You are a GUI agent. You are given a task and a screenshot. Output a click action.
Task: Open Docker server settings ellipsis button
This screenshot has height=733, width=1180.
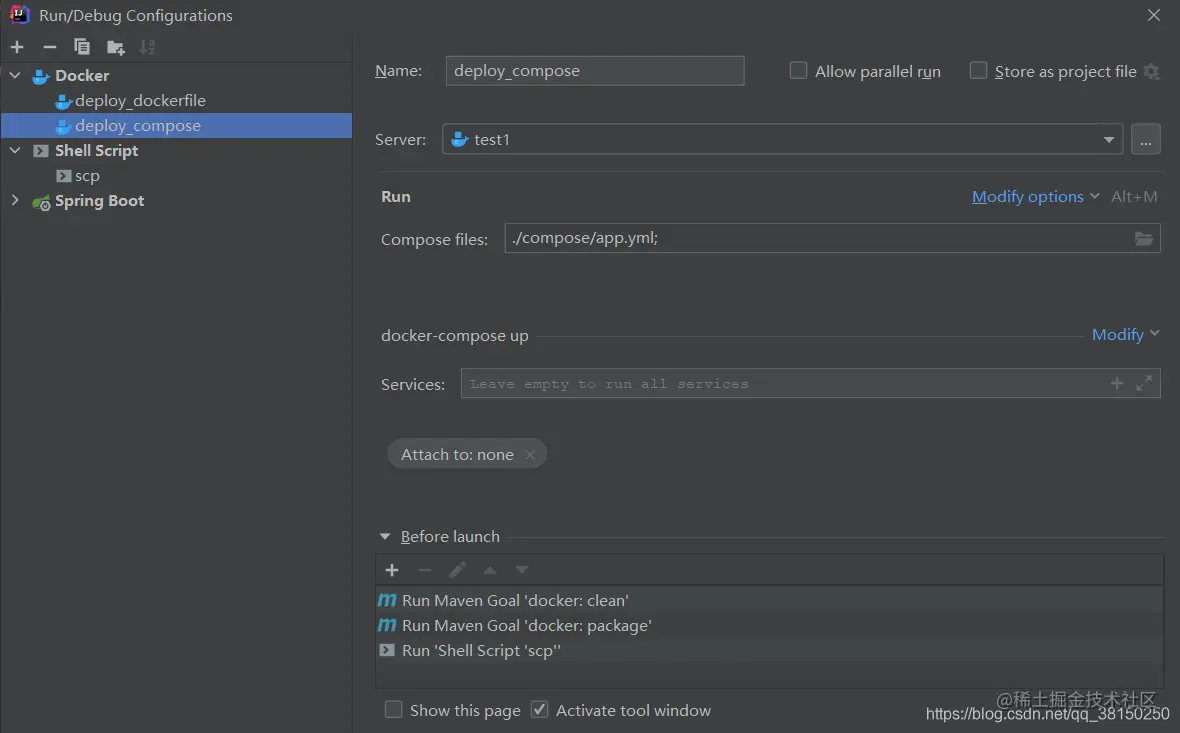click(1145, 139)
